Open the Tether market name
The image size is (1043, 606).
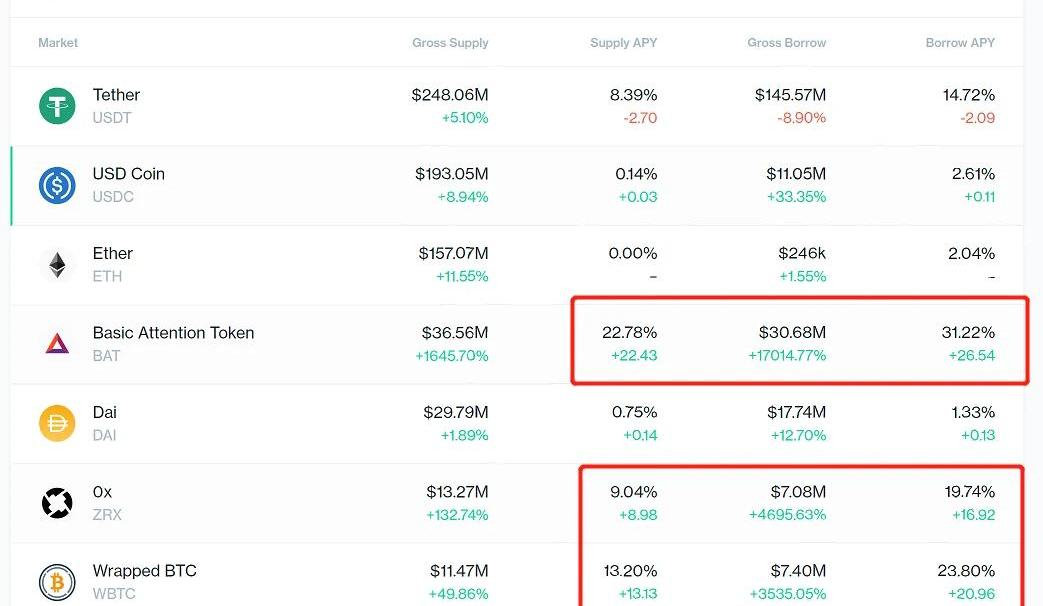coord(116,95)
